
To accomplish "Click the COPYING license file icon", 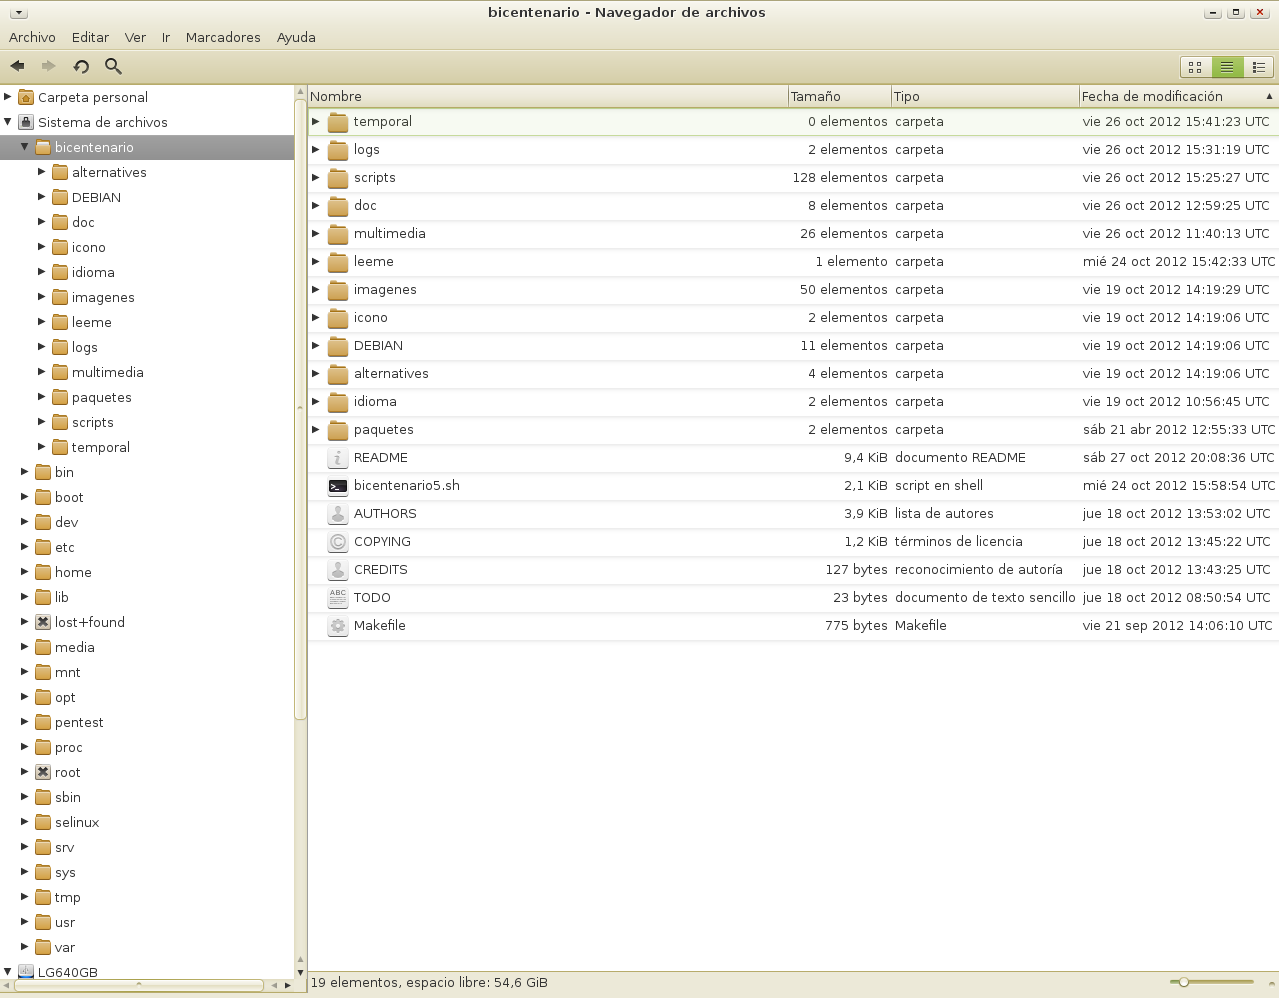I will coord(338,542).
